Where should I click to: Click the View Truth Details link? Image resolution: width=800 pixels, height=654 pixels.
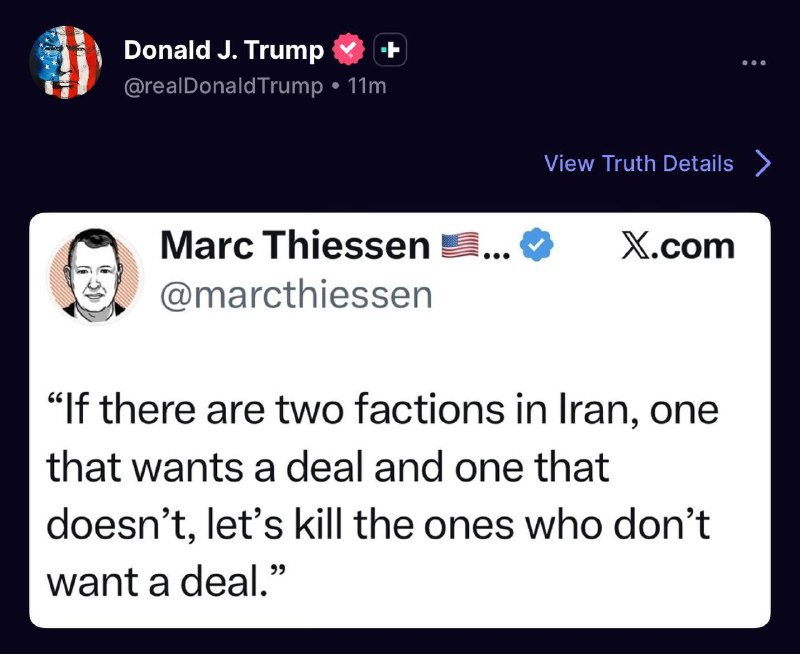pos(638,163)
